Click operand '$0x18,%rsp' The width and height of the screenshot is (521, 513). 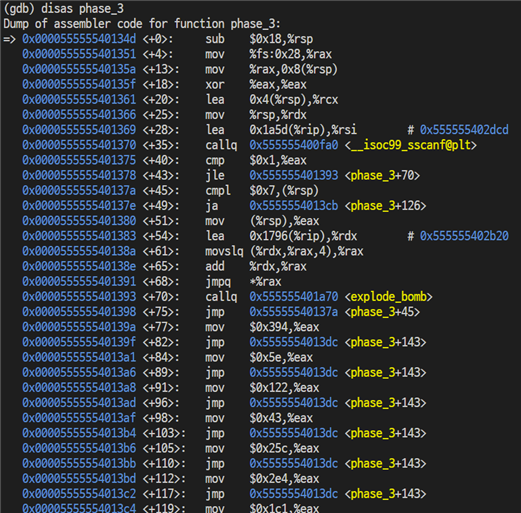pos(281,39)
